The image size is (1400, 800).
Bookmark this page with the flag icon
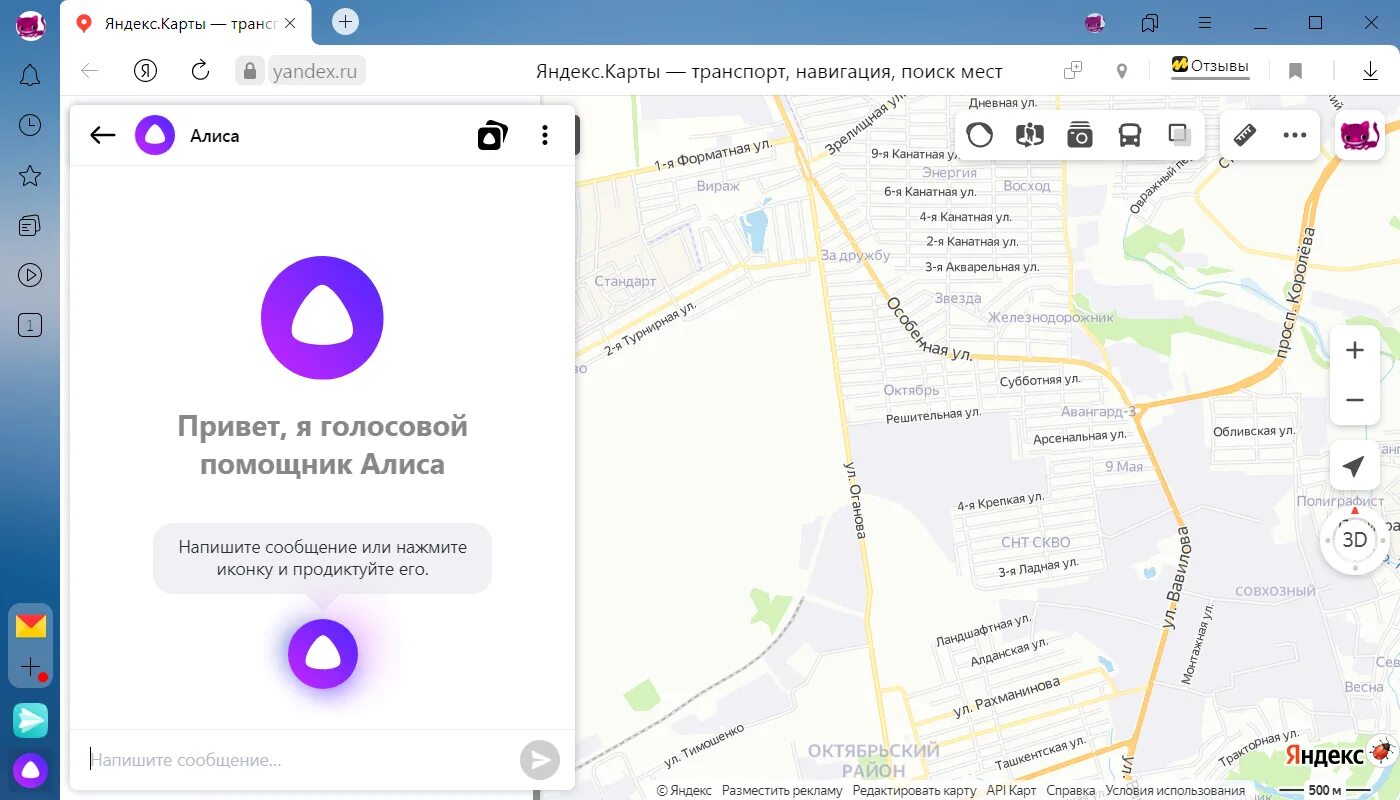[x=1295, y=71]
